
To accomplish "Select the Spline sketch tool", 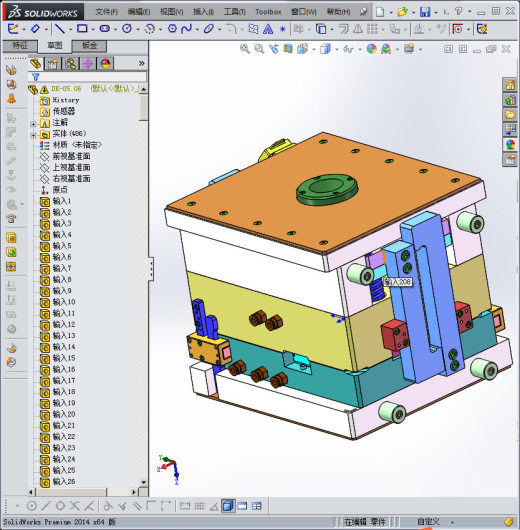I will (186, 29).
